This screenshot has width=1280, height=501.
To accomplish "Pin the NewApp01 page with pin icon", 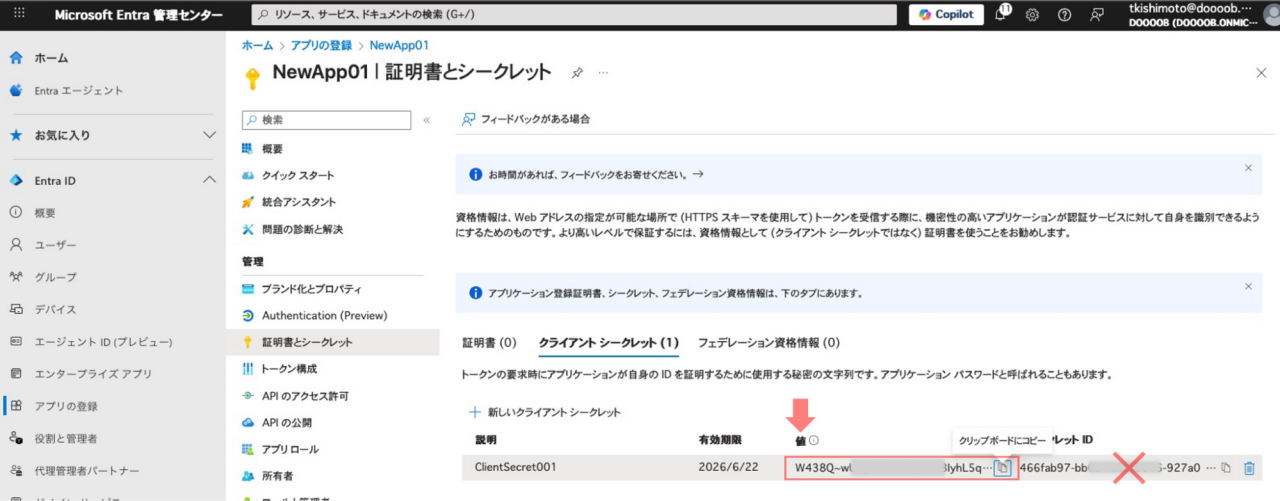I will pos(577,73).
